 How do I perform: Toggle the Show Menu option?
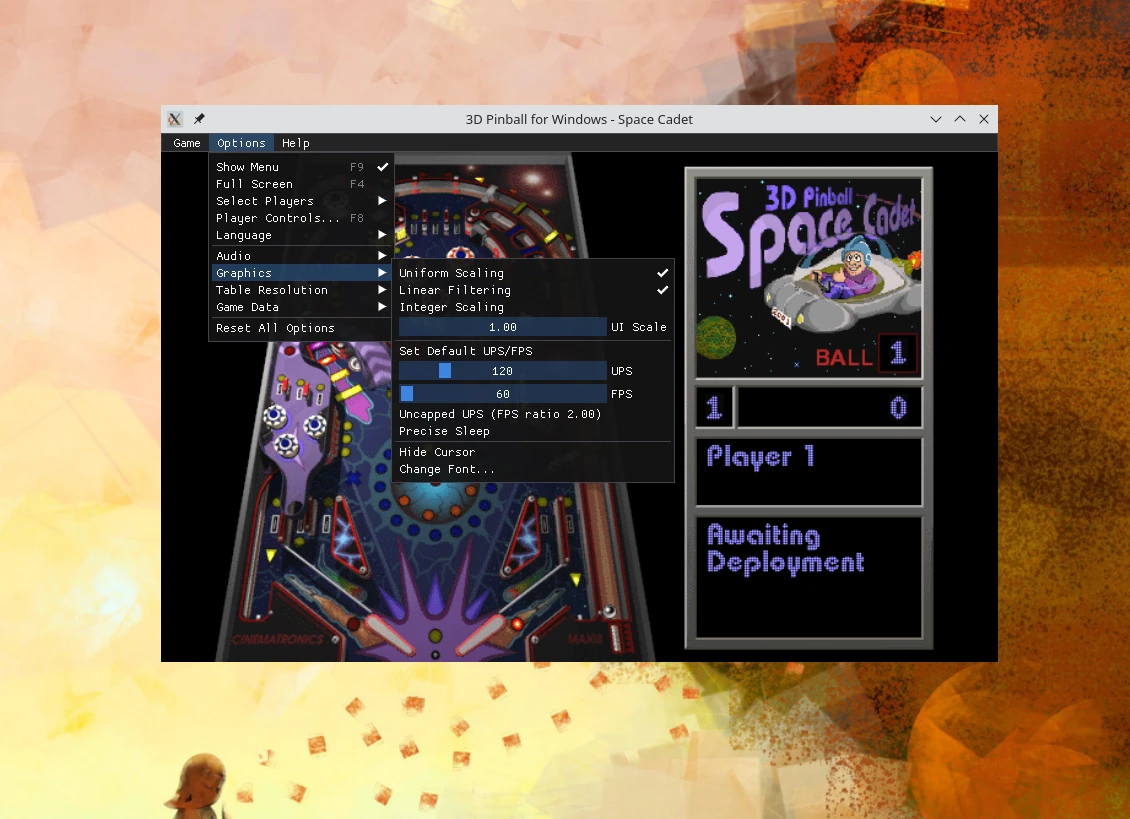[301, 167]
